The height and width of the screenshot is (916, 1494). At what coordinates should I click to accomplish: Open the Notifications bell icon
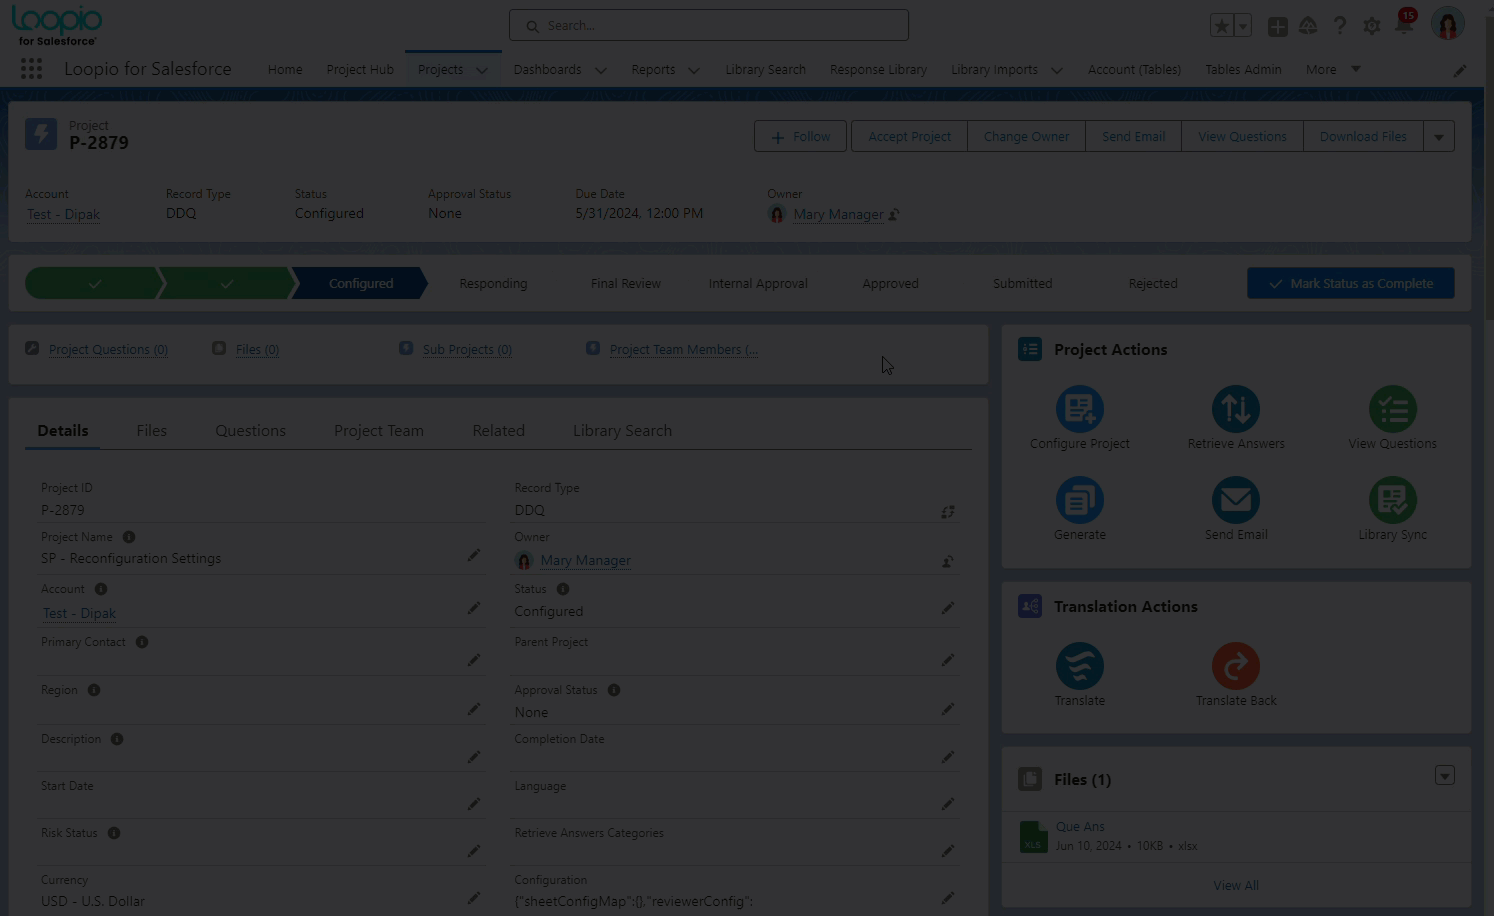pos(1404,24)
